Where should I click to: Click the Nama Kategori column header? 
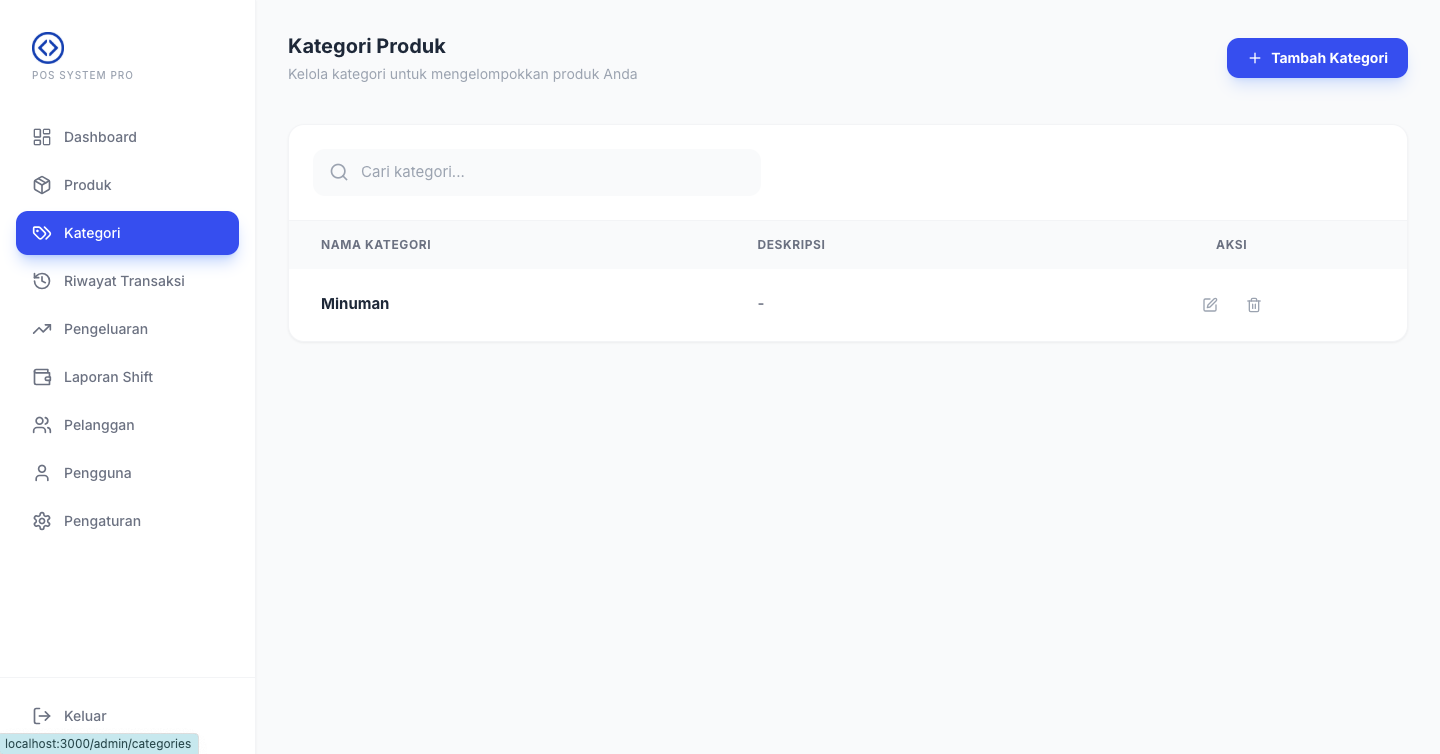(376, 245)
